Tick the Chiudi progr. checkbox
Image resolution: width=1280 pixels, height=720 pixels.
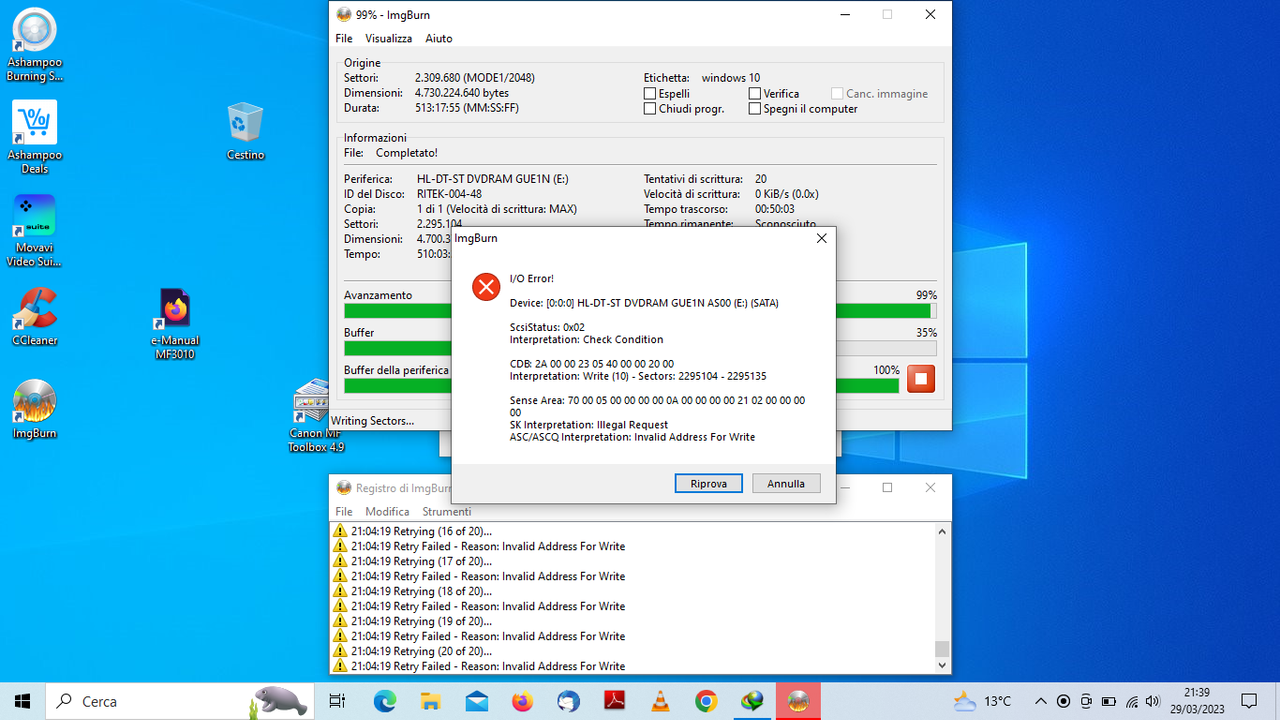tap(650, 109)
